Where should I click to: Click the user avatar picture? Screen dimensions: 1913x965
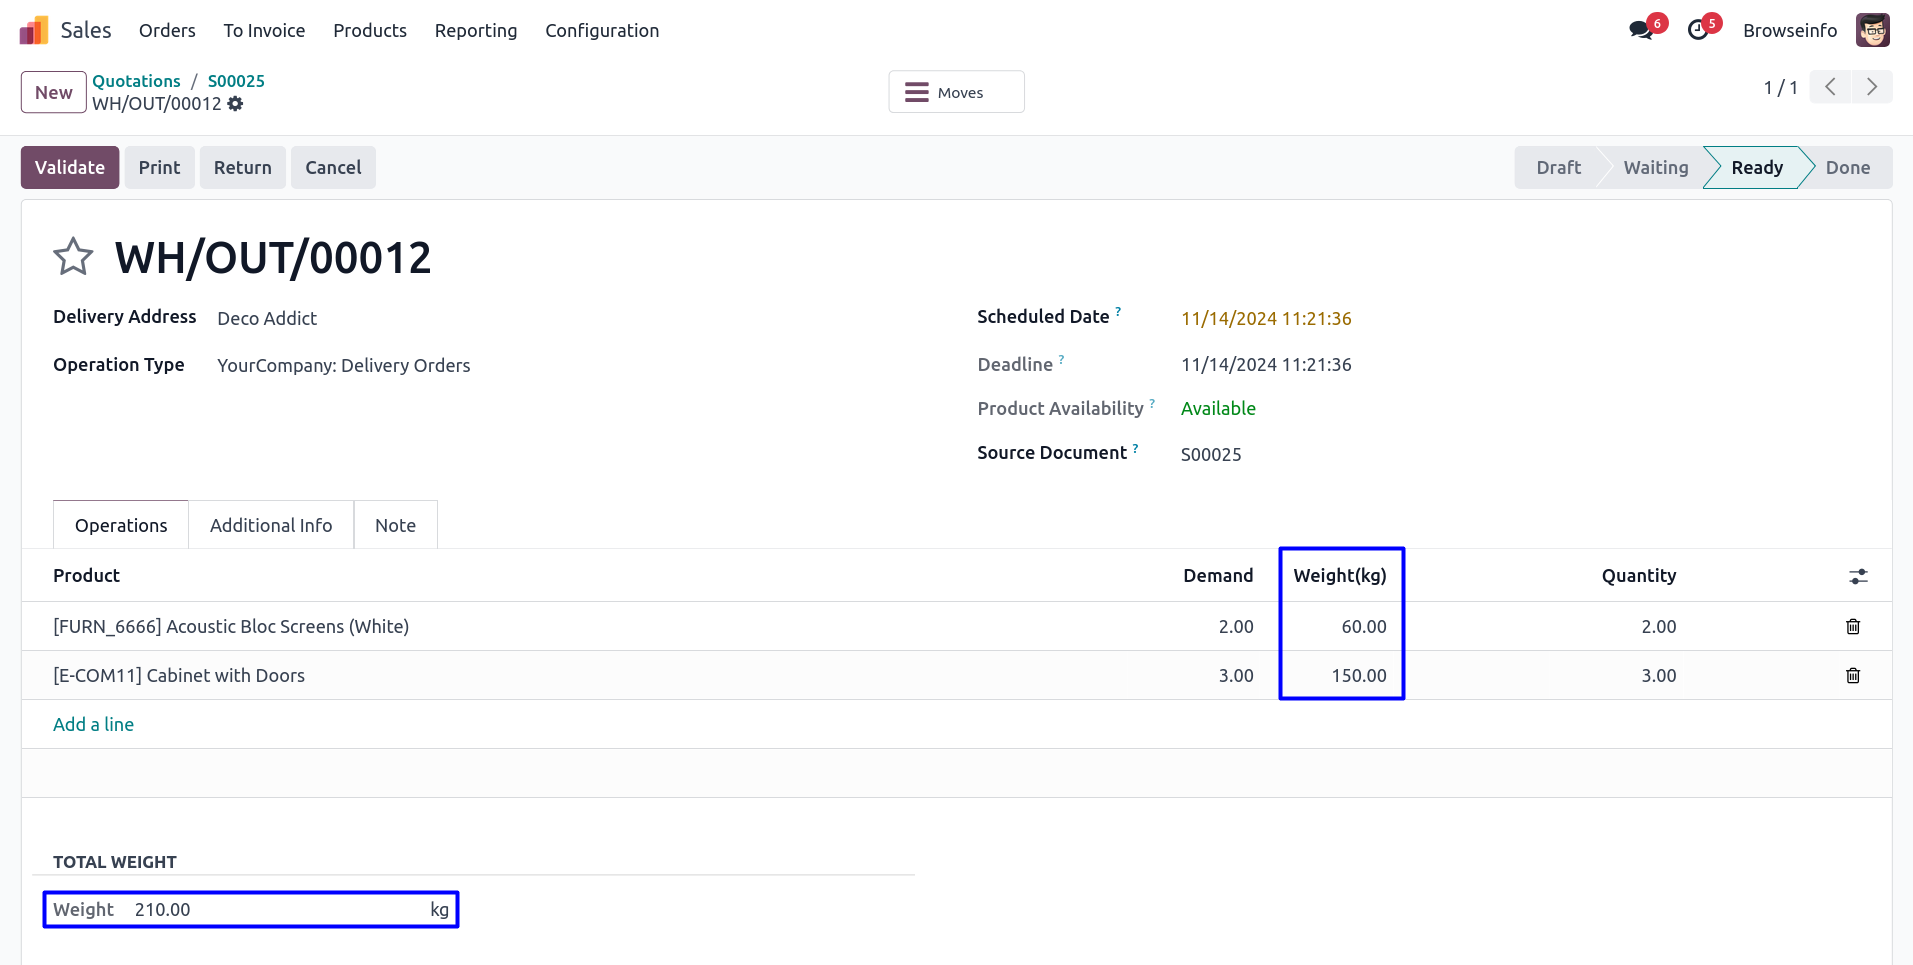(x=1872, y=31)
